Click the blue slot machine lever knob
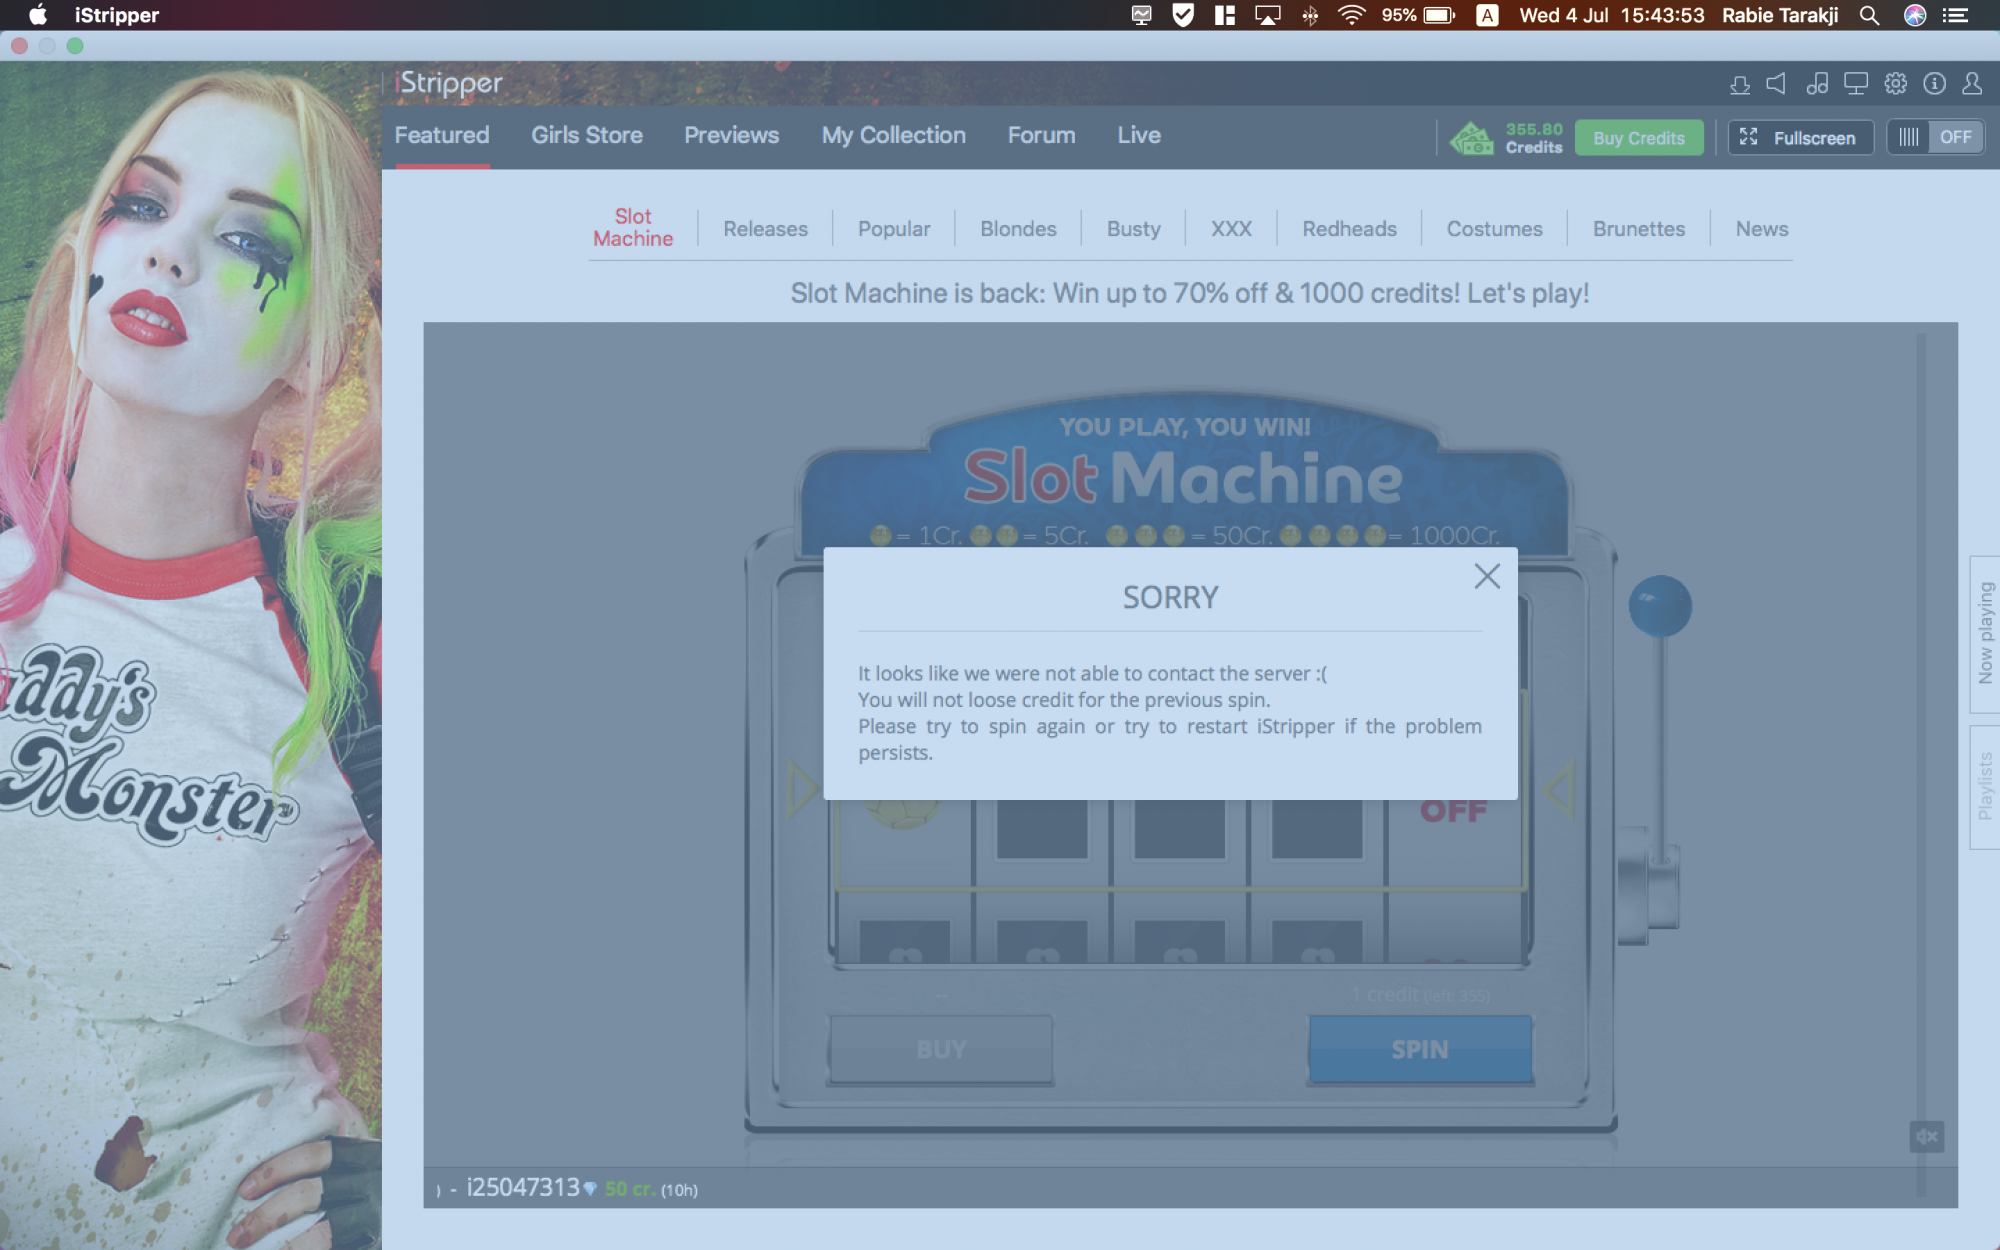 tap(1660, 606)
